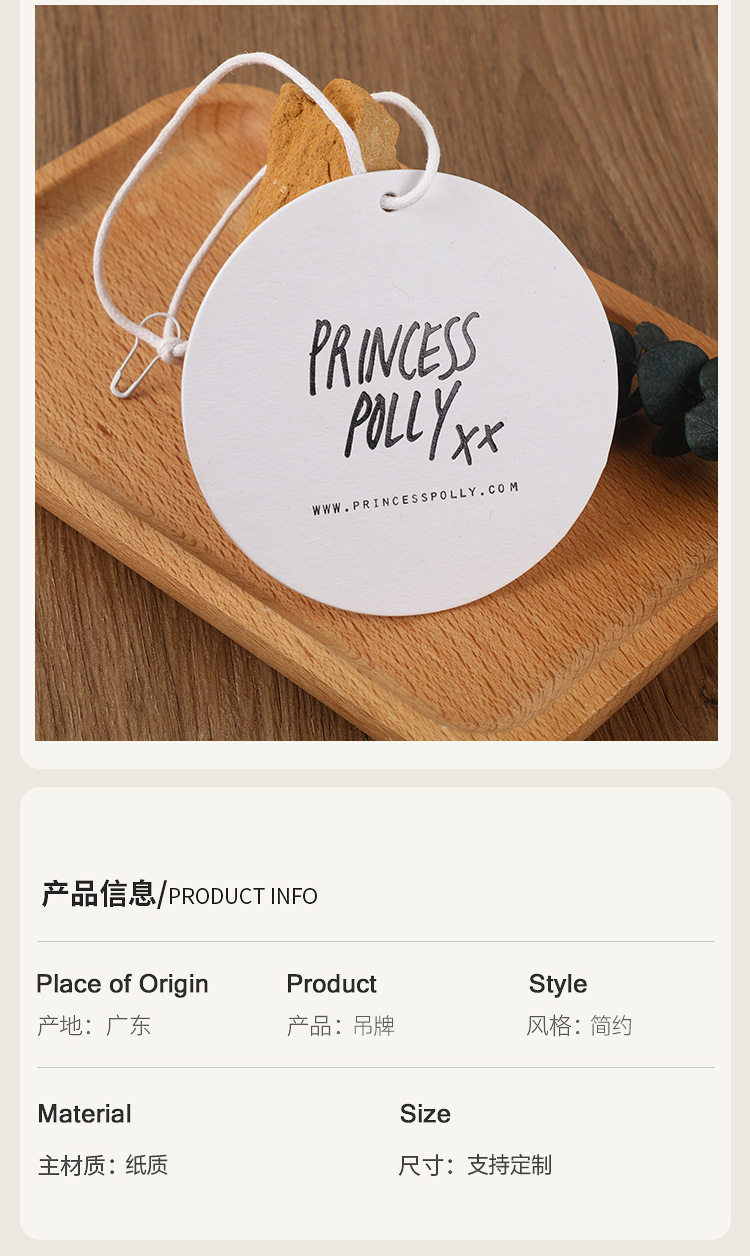Click the 主材质：纸质 value
The width and height of the screenshot is (750, 1256).
[103, 1166]
